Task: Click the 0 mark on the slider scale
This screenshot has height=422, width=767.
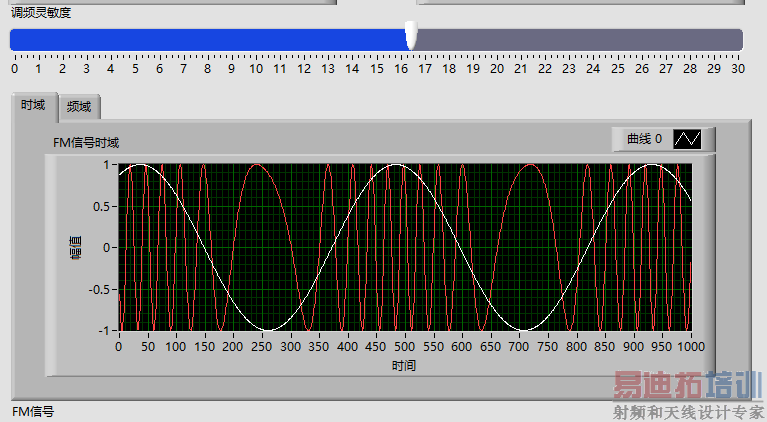Action: click(15, 69)
